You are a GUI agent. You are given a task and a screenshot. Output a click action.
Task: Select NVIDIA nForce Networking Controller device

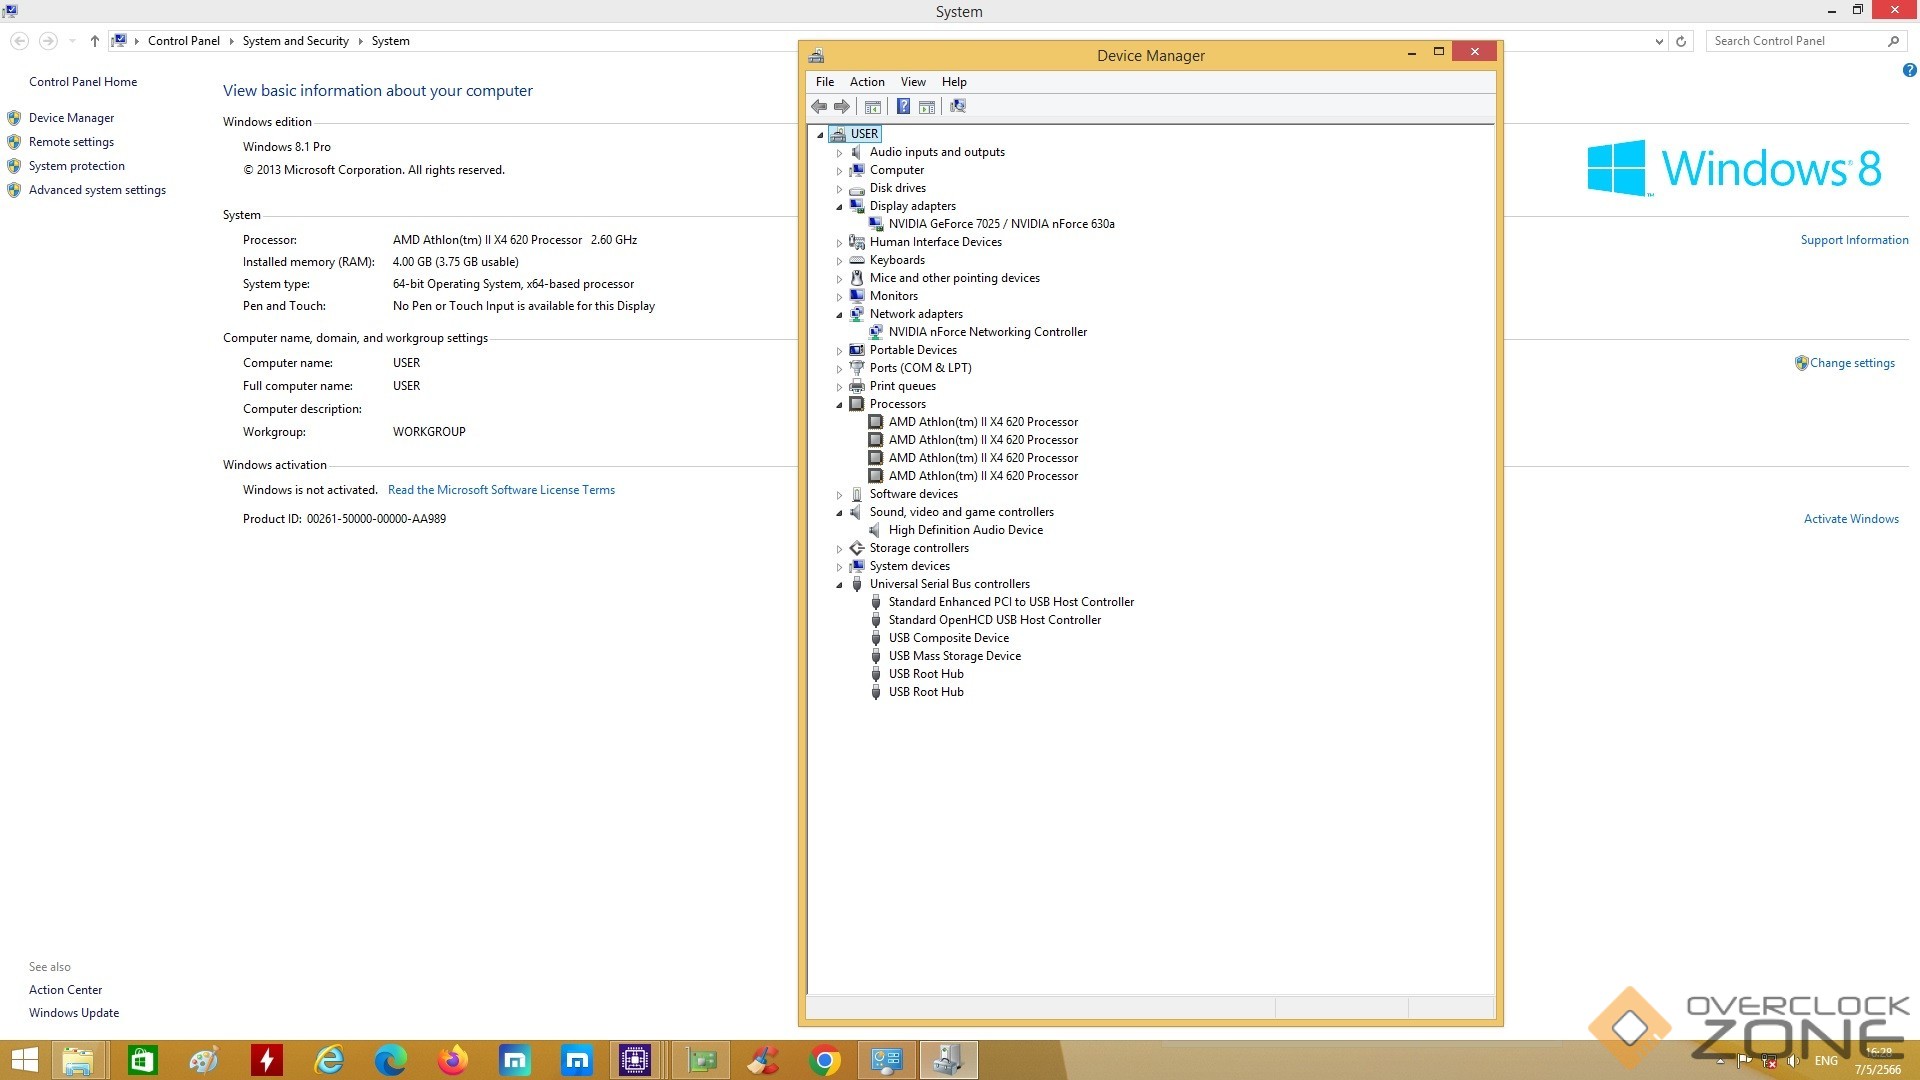(x=987, y=332)
